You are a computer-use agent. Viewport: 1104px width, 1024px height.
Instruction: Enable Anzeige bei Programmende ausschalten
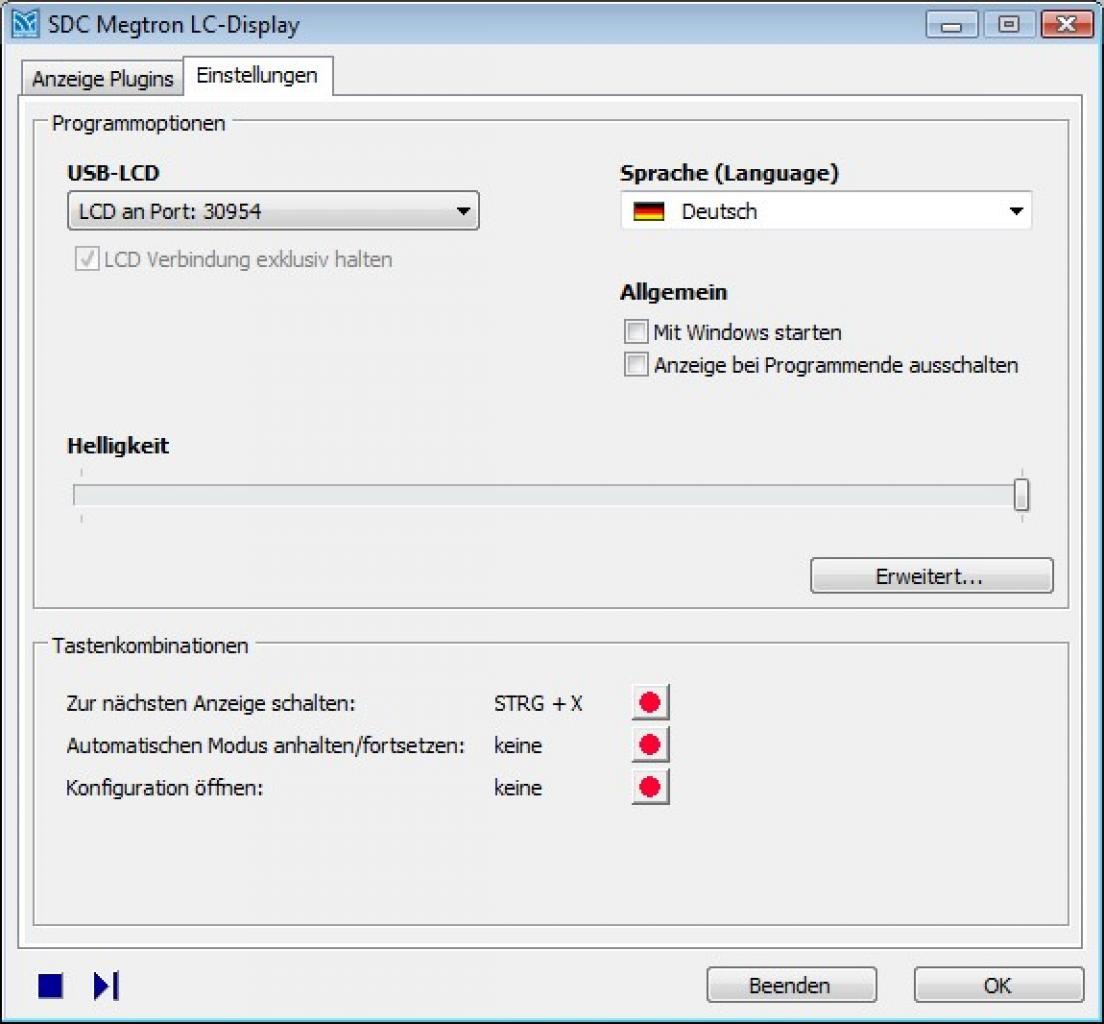click(x=636, y=365)
